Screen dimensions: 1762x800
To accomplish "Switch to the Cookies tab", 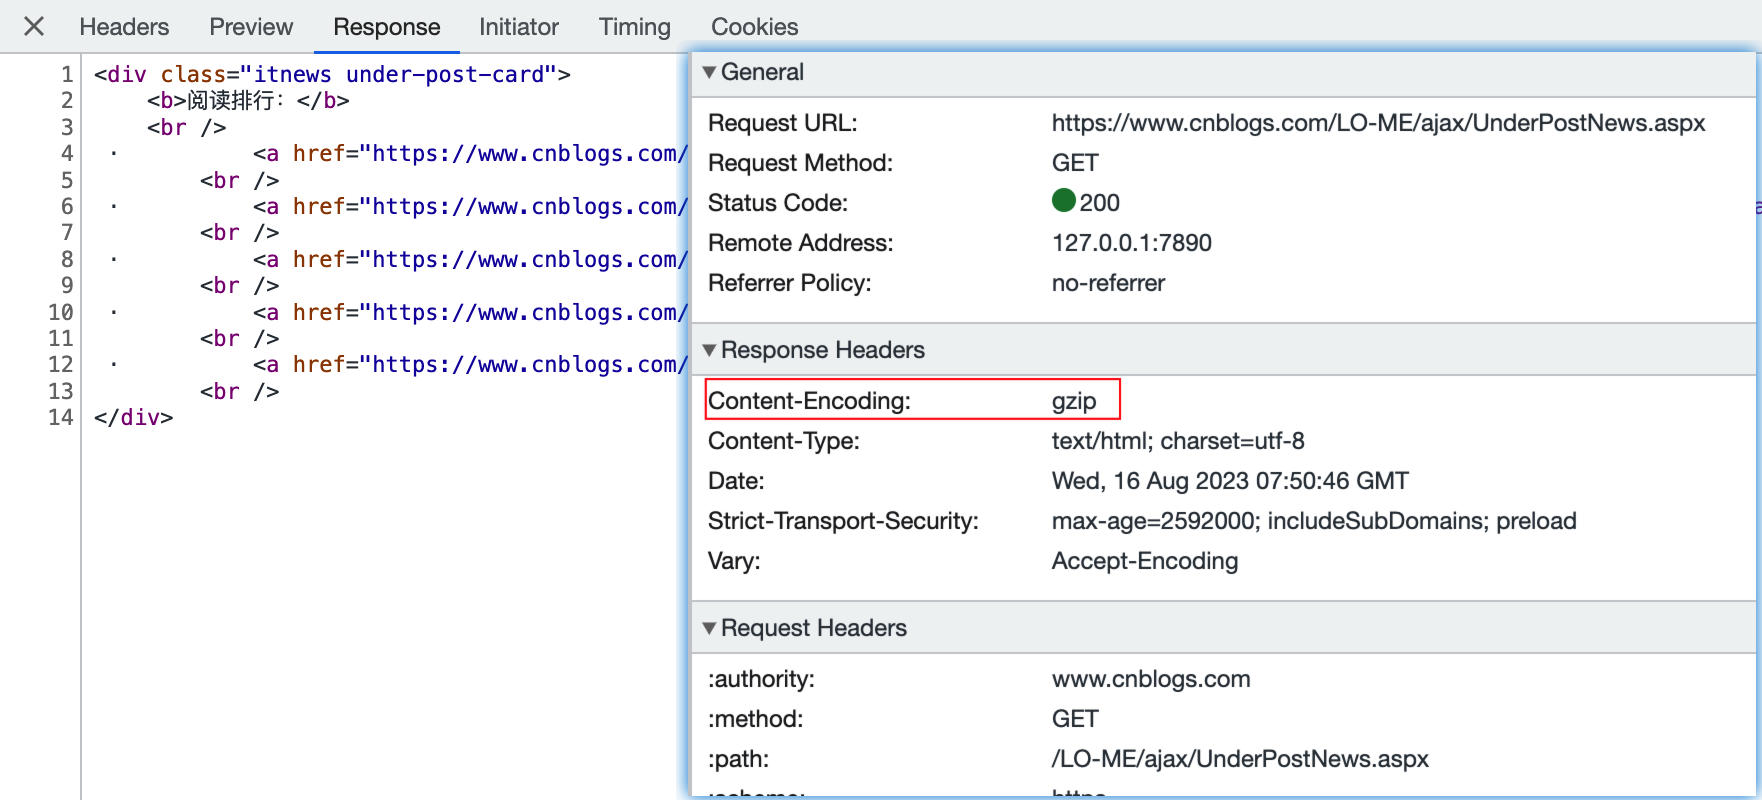I will click(754, 27).
